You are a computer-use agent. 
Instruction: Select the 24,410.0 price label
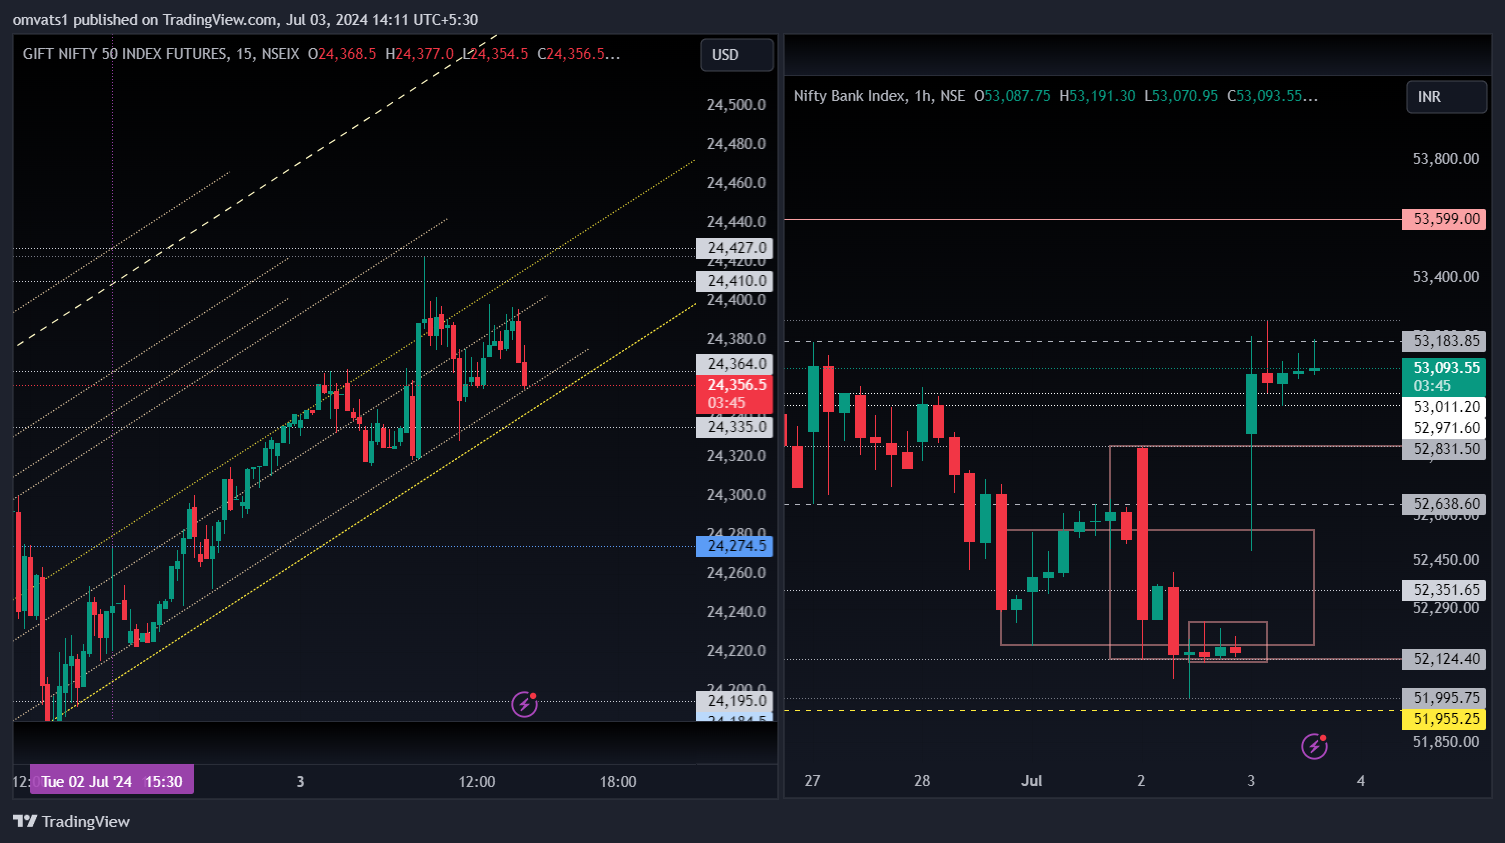tap(735, 281)
